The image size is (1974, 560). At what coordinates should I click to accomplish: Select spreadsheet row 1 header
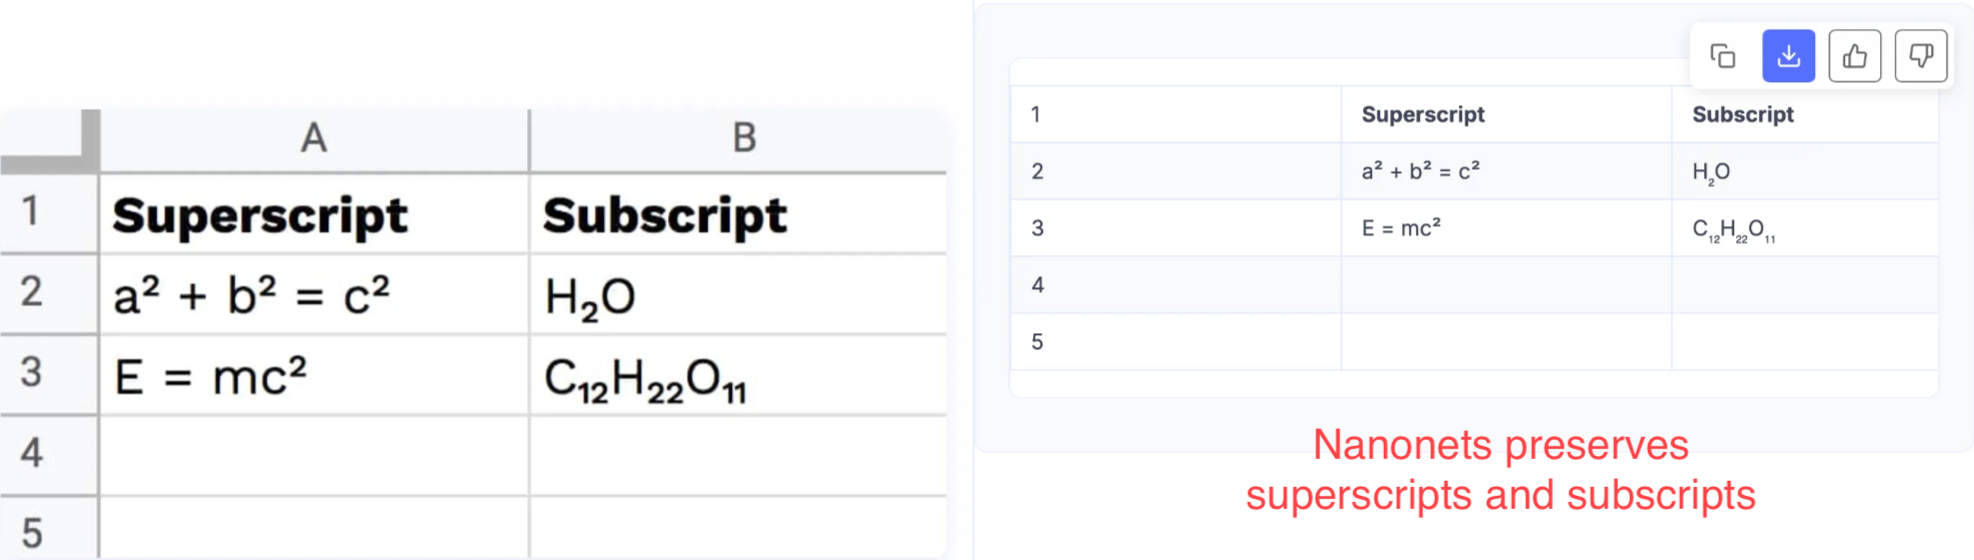(x=32, y=211)
